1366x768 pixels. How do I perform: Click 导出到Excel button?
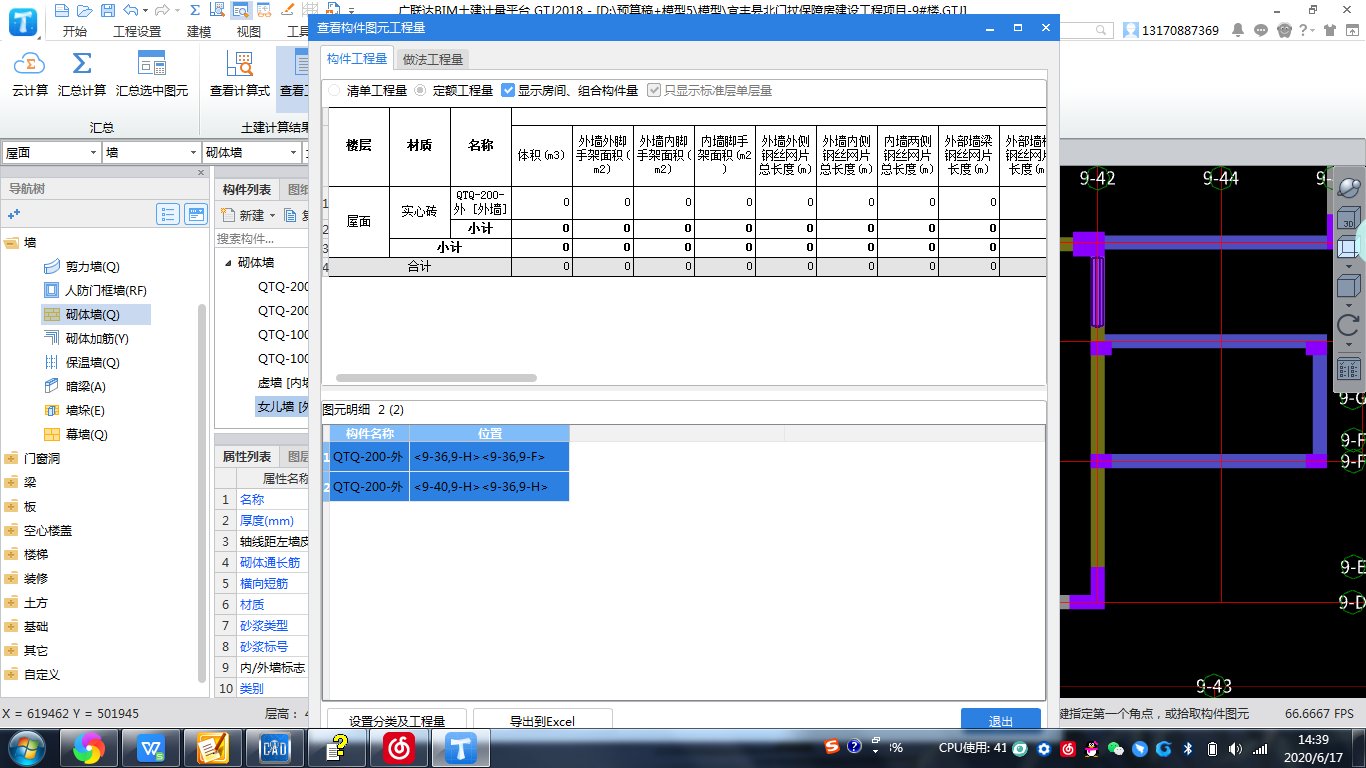pyautogui.click(x=542, y=720)
